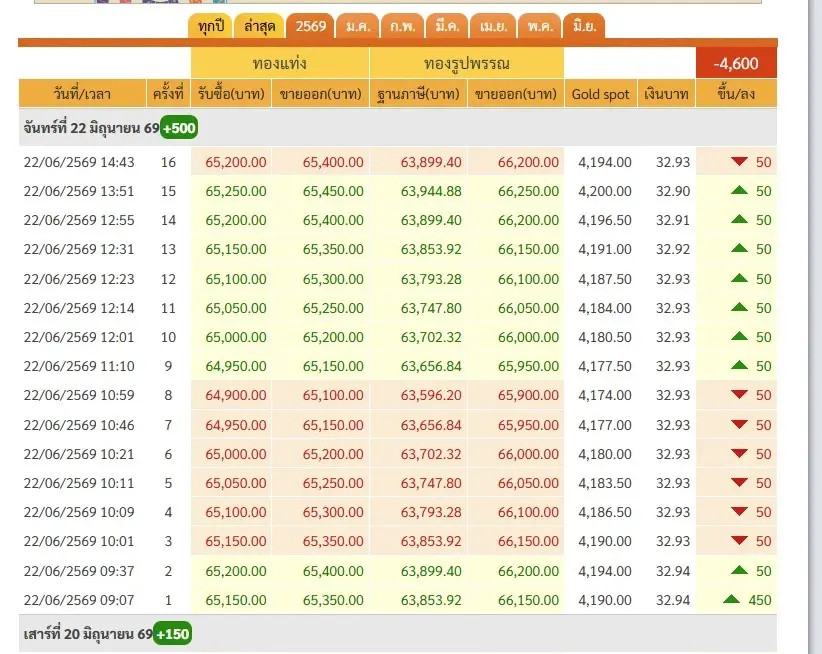
Task: Click the รับซื้อ(บาท) column header
Action: (231, 94)
